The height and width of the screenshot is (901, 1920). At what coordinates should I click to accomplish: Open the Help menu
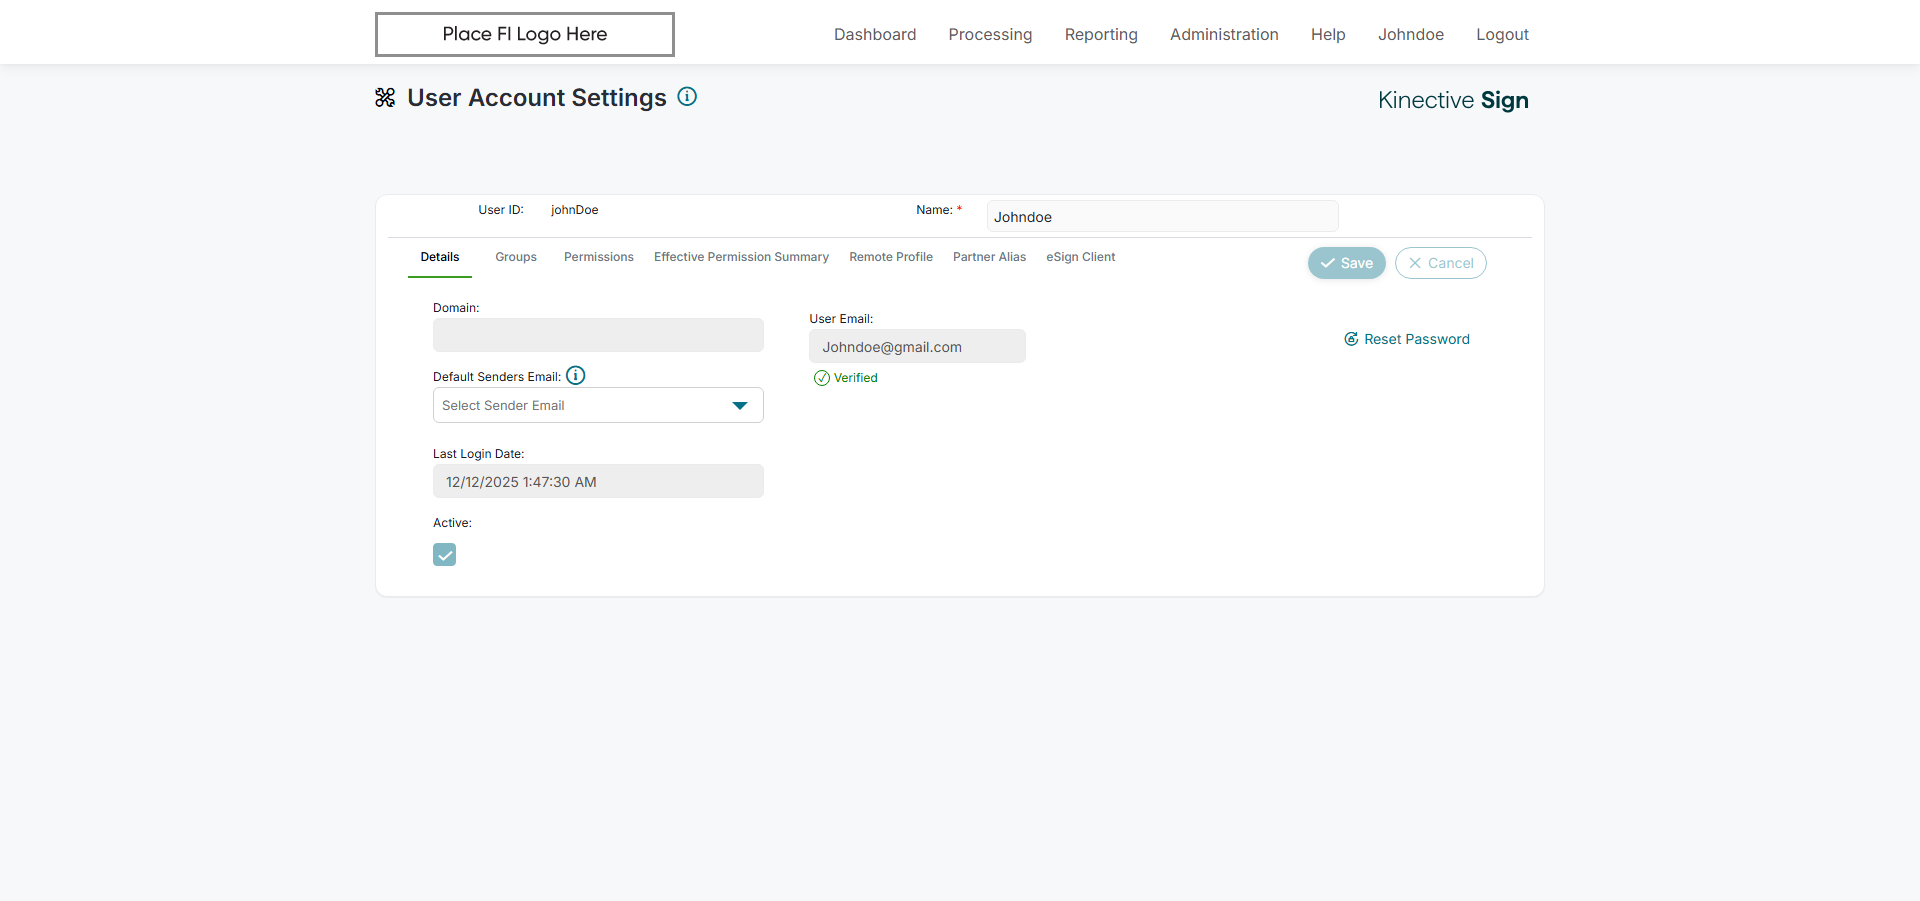pos(1328,34)
